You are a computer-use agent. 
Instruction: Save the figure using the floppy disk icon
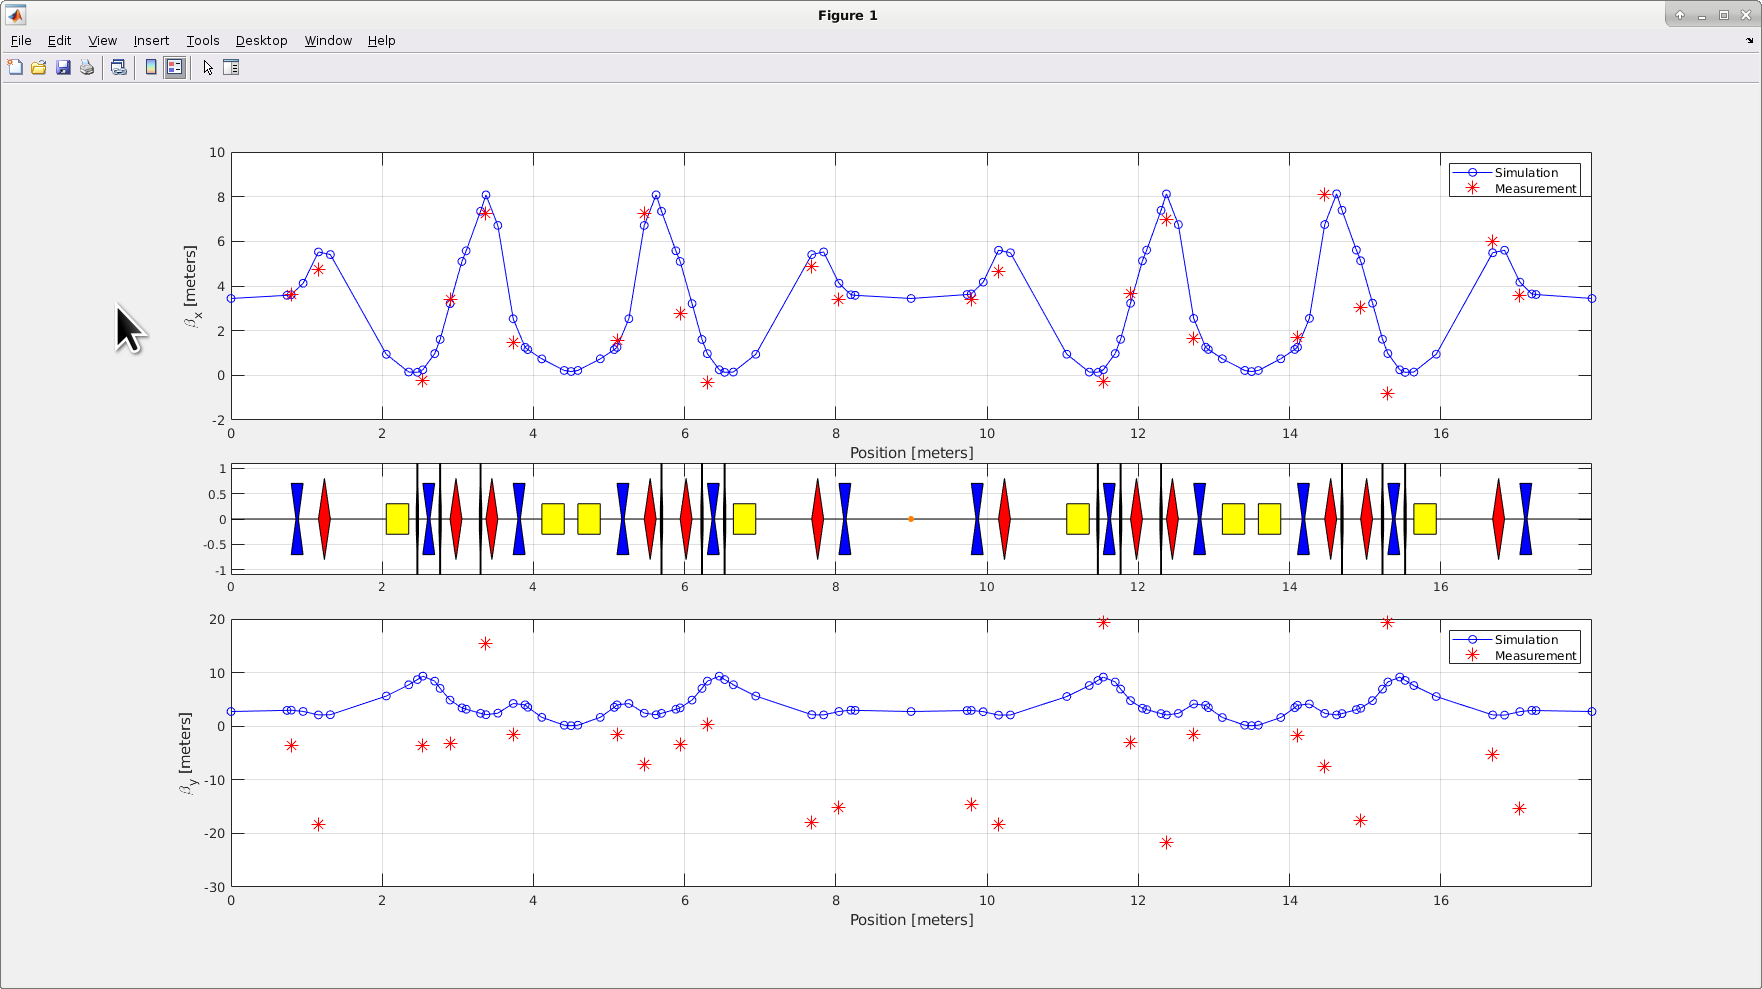(x=63, y=67)
